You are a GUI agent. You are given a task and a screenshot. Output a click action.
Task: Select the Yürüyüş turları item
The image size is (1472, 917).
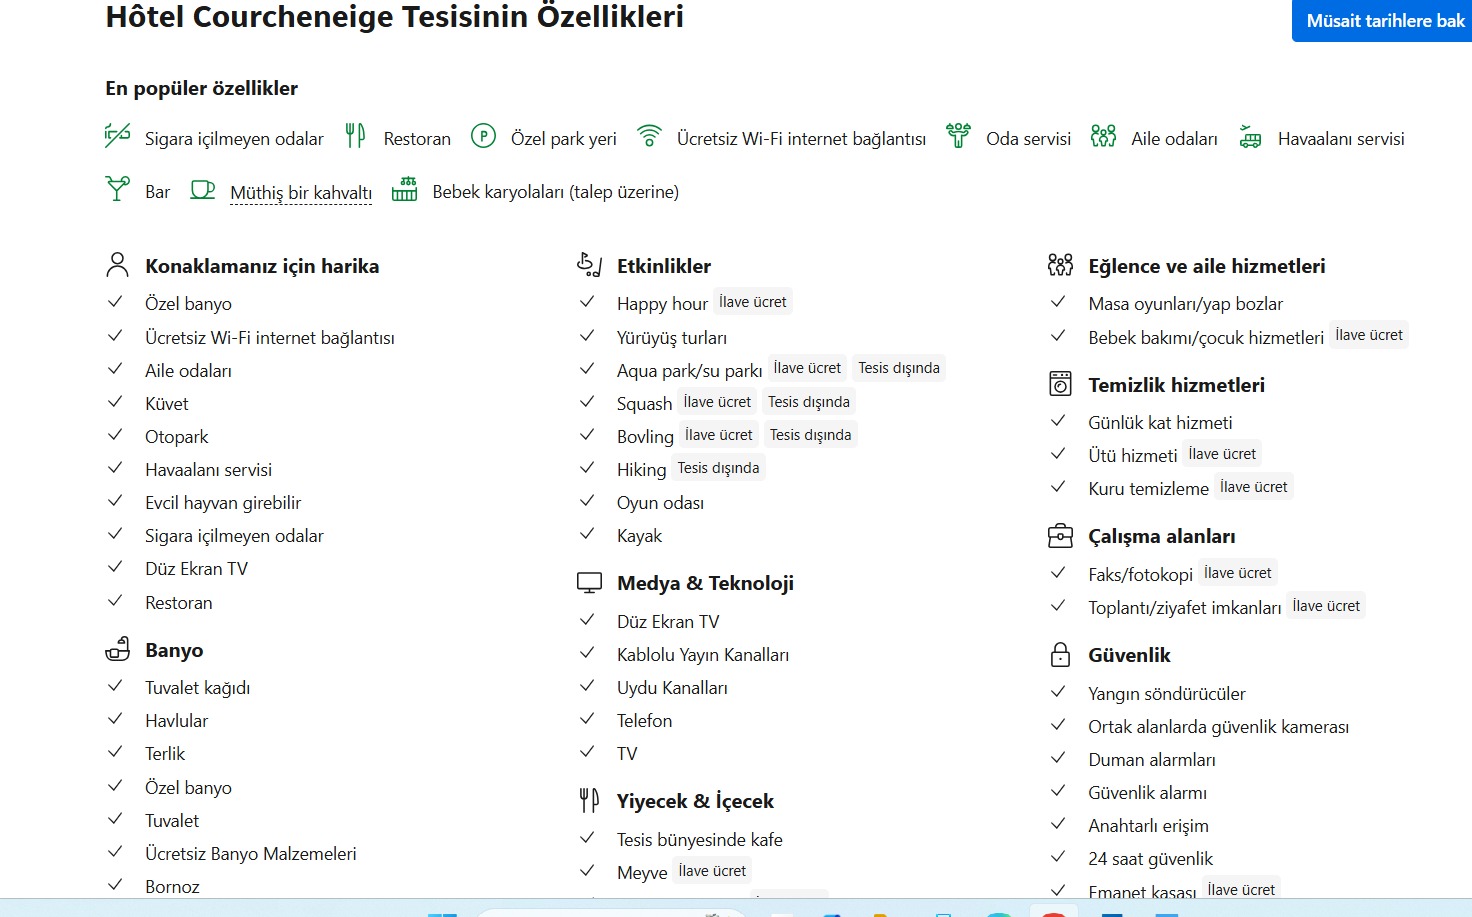tap(672, 337)
